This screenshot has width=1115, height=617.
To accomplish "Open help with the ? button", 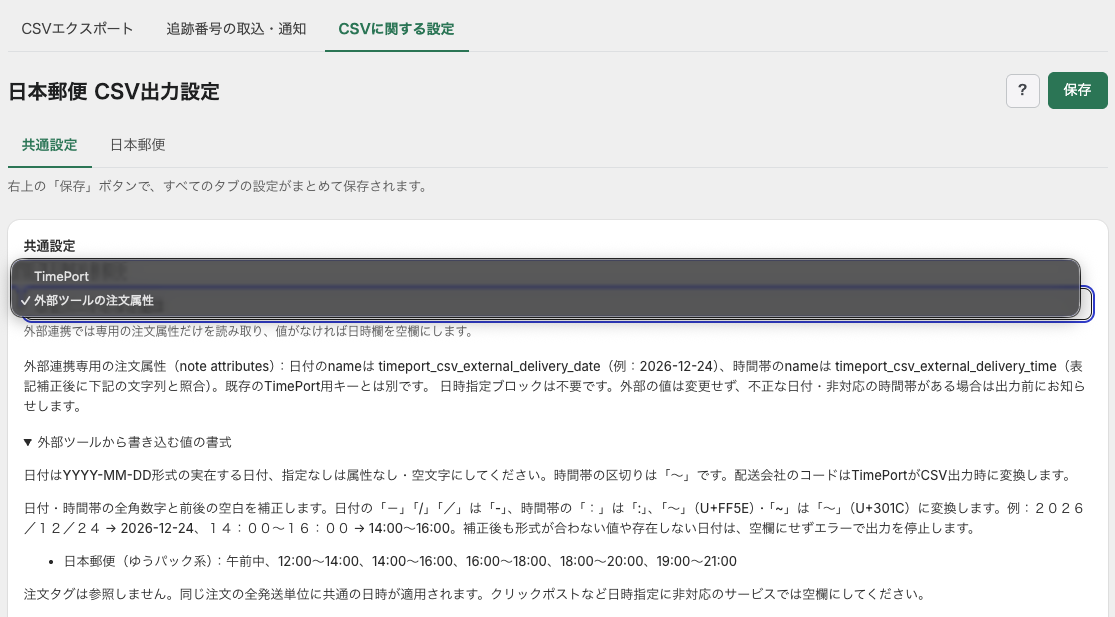I will pos(1023,90).
